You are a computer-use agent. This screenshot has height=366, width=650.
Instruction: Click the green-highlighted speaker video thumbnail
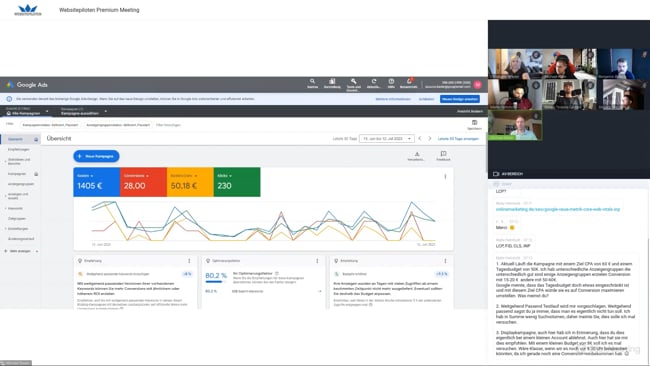[x=515, y=125]
